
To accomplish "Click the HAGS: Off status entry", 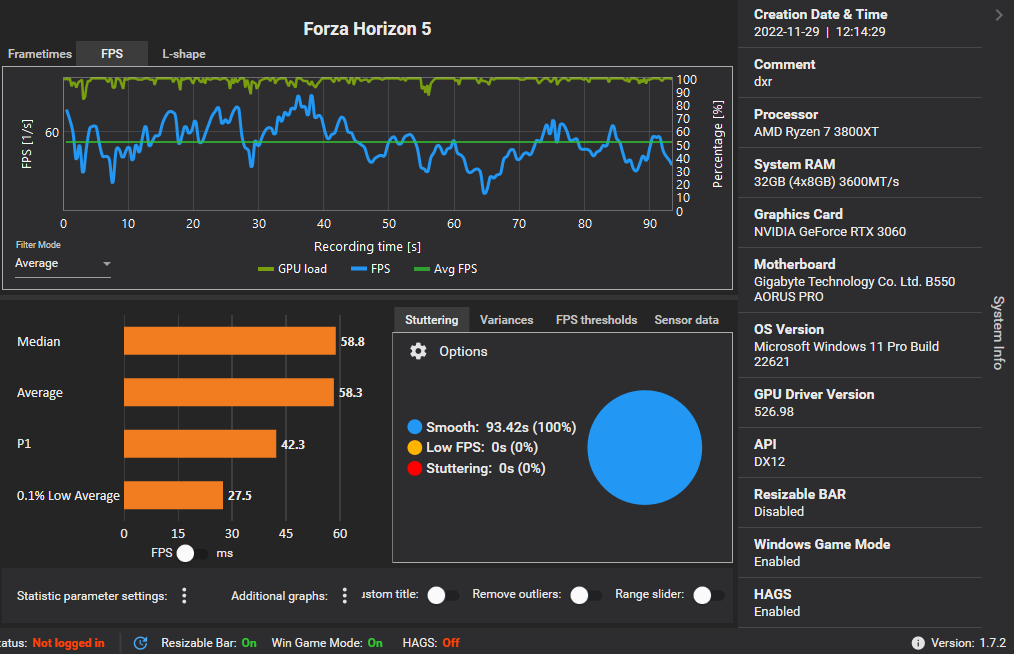I will pos(431,643).
